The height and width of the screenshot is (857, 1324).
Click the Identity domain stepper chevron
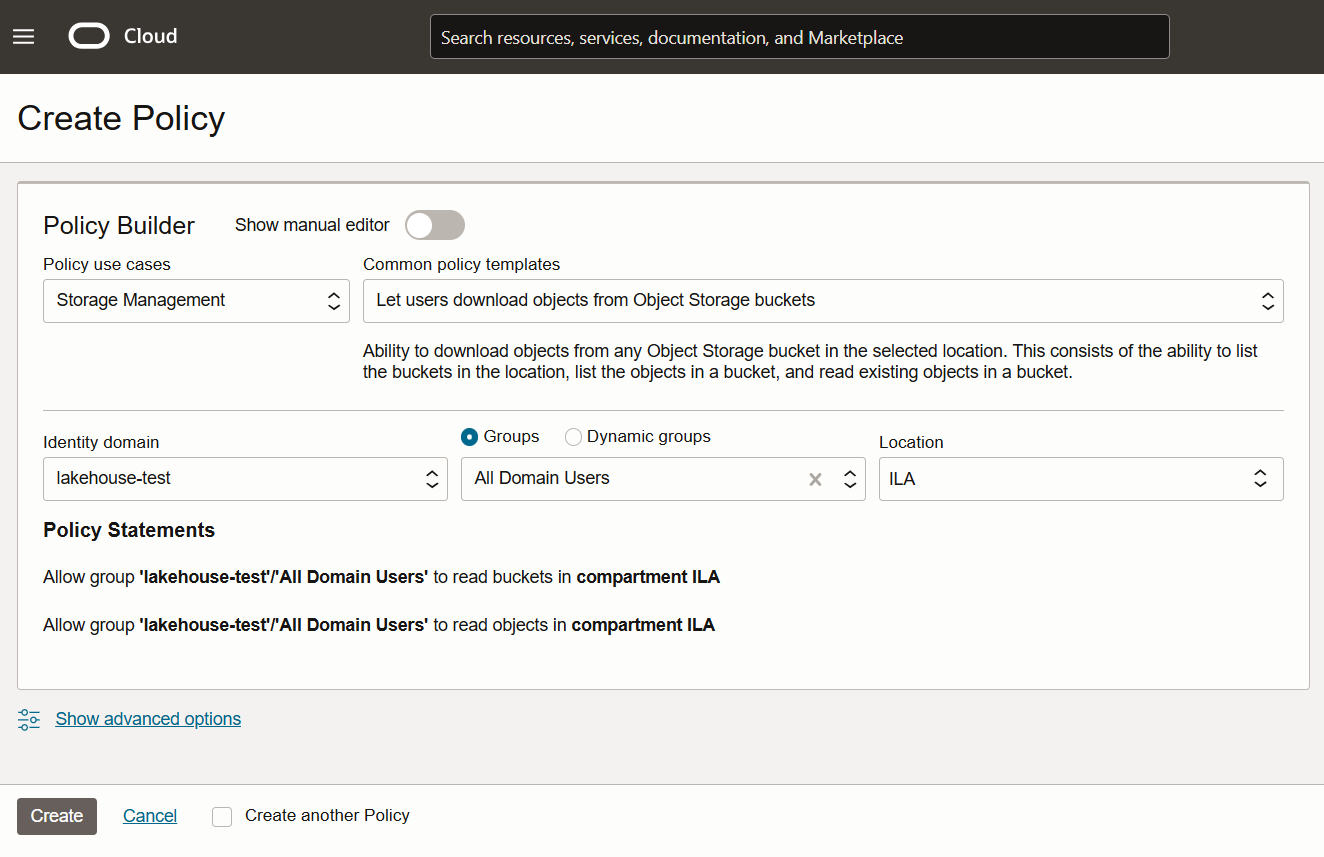(x=431, y=479)
